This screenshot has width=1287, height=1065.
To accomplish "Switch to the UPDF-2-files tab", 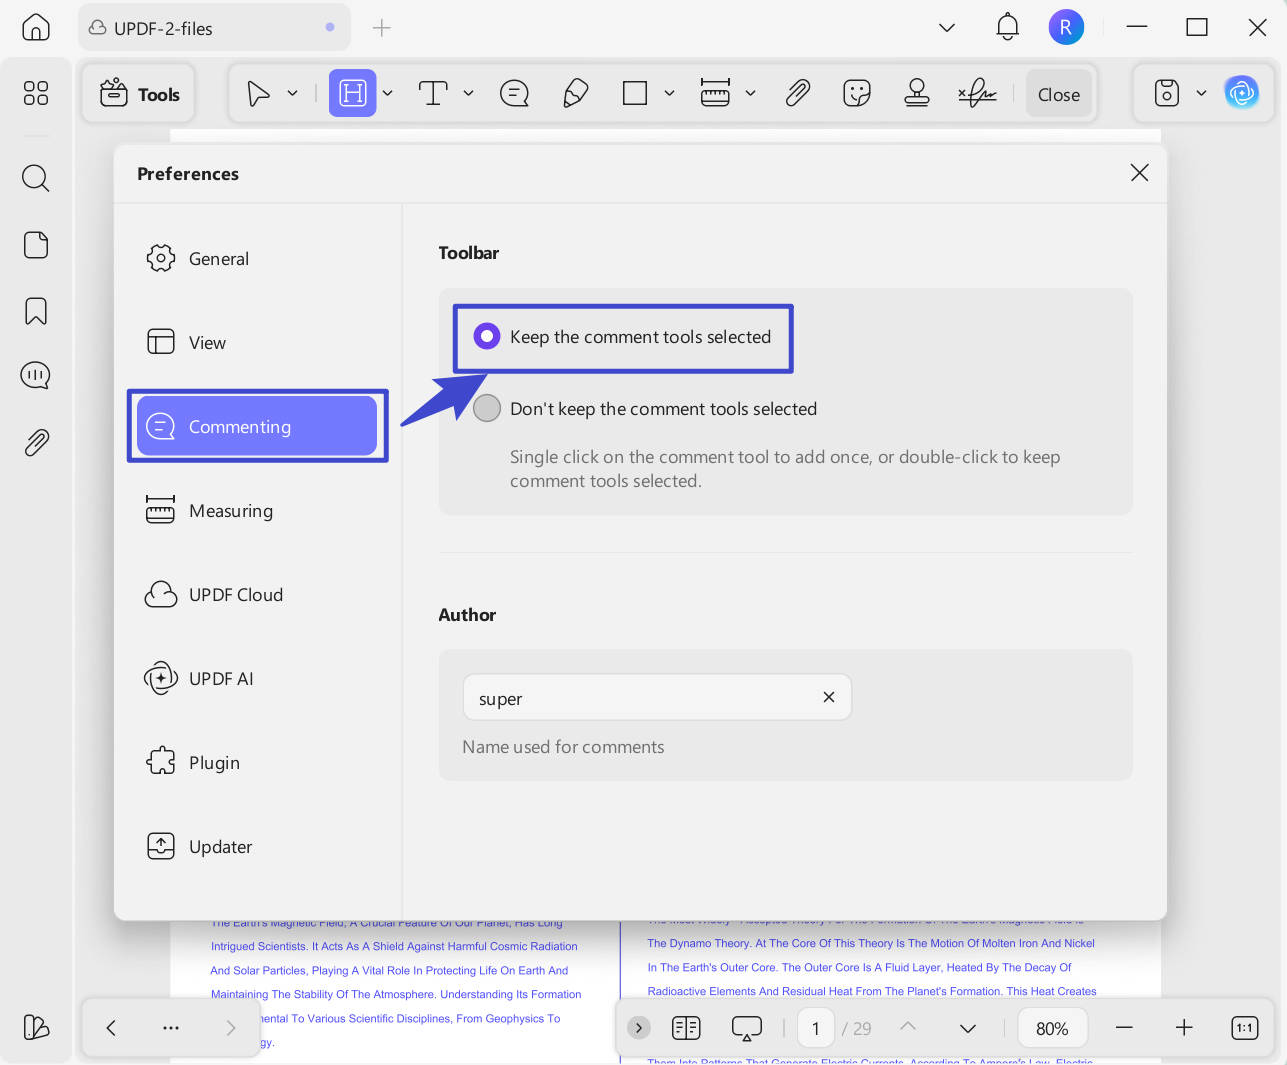I will click(214, 28).
